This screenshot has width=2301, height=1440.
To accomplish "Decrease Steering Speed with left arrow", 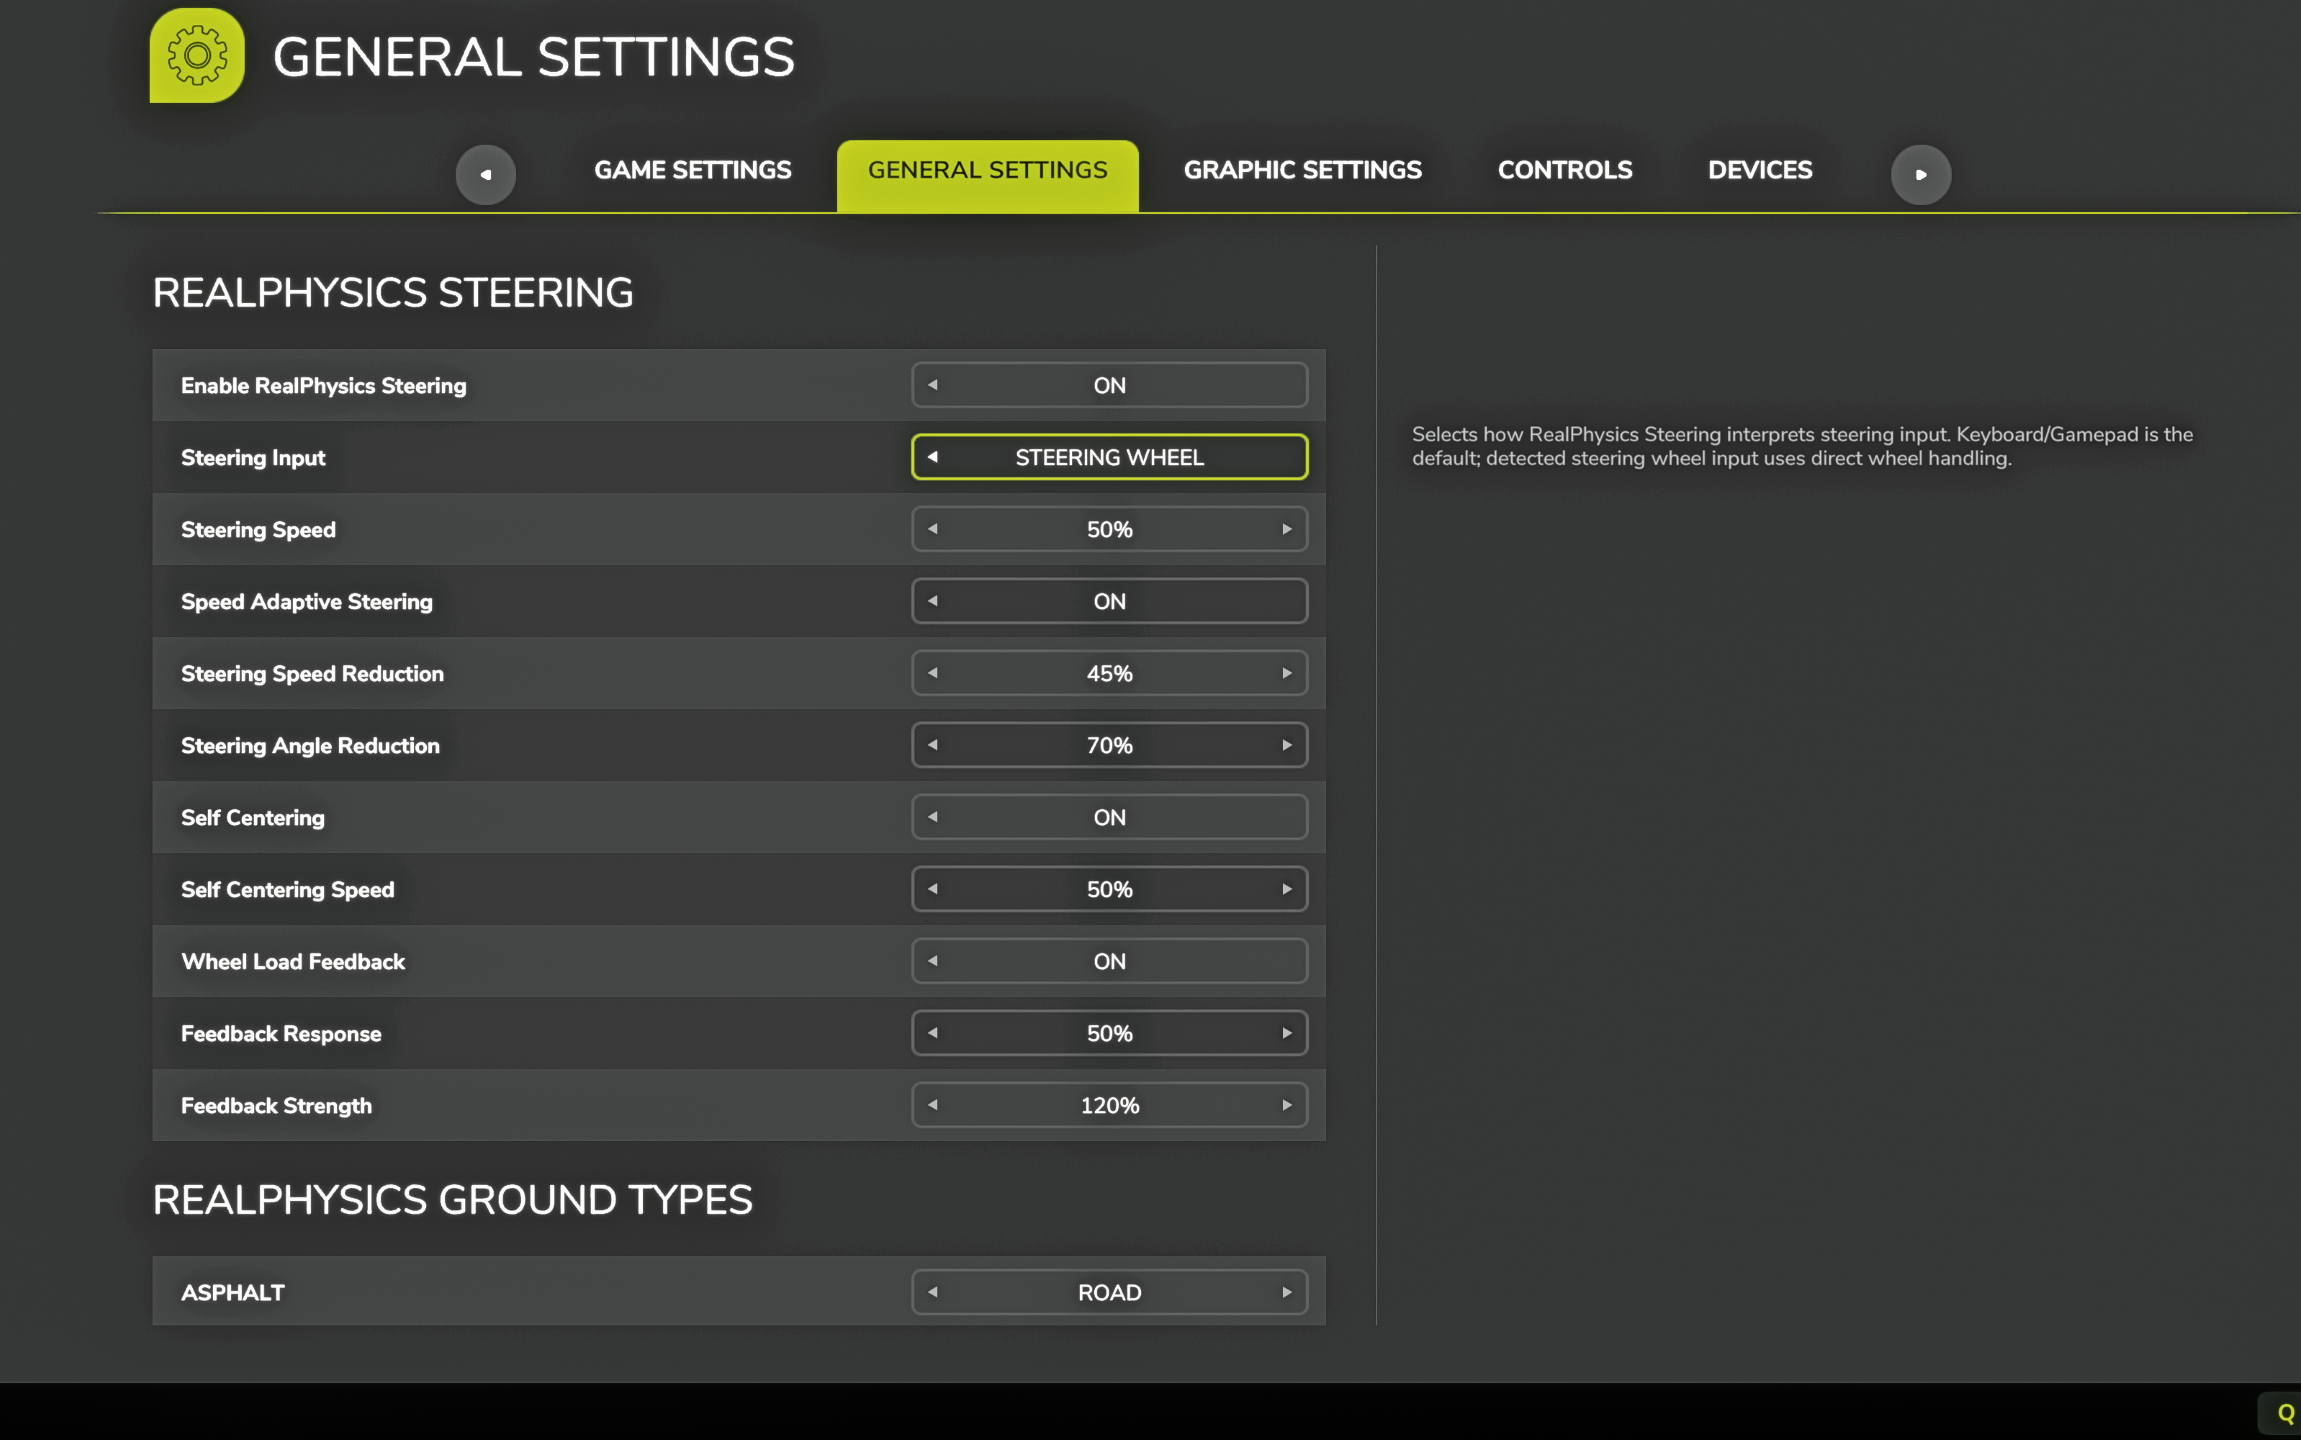I will coord(932,529).
